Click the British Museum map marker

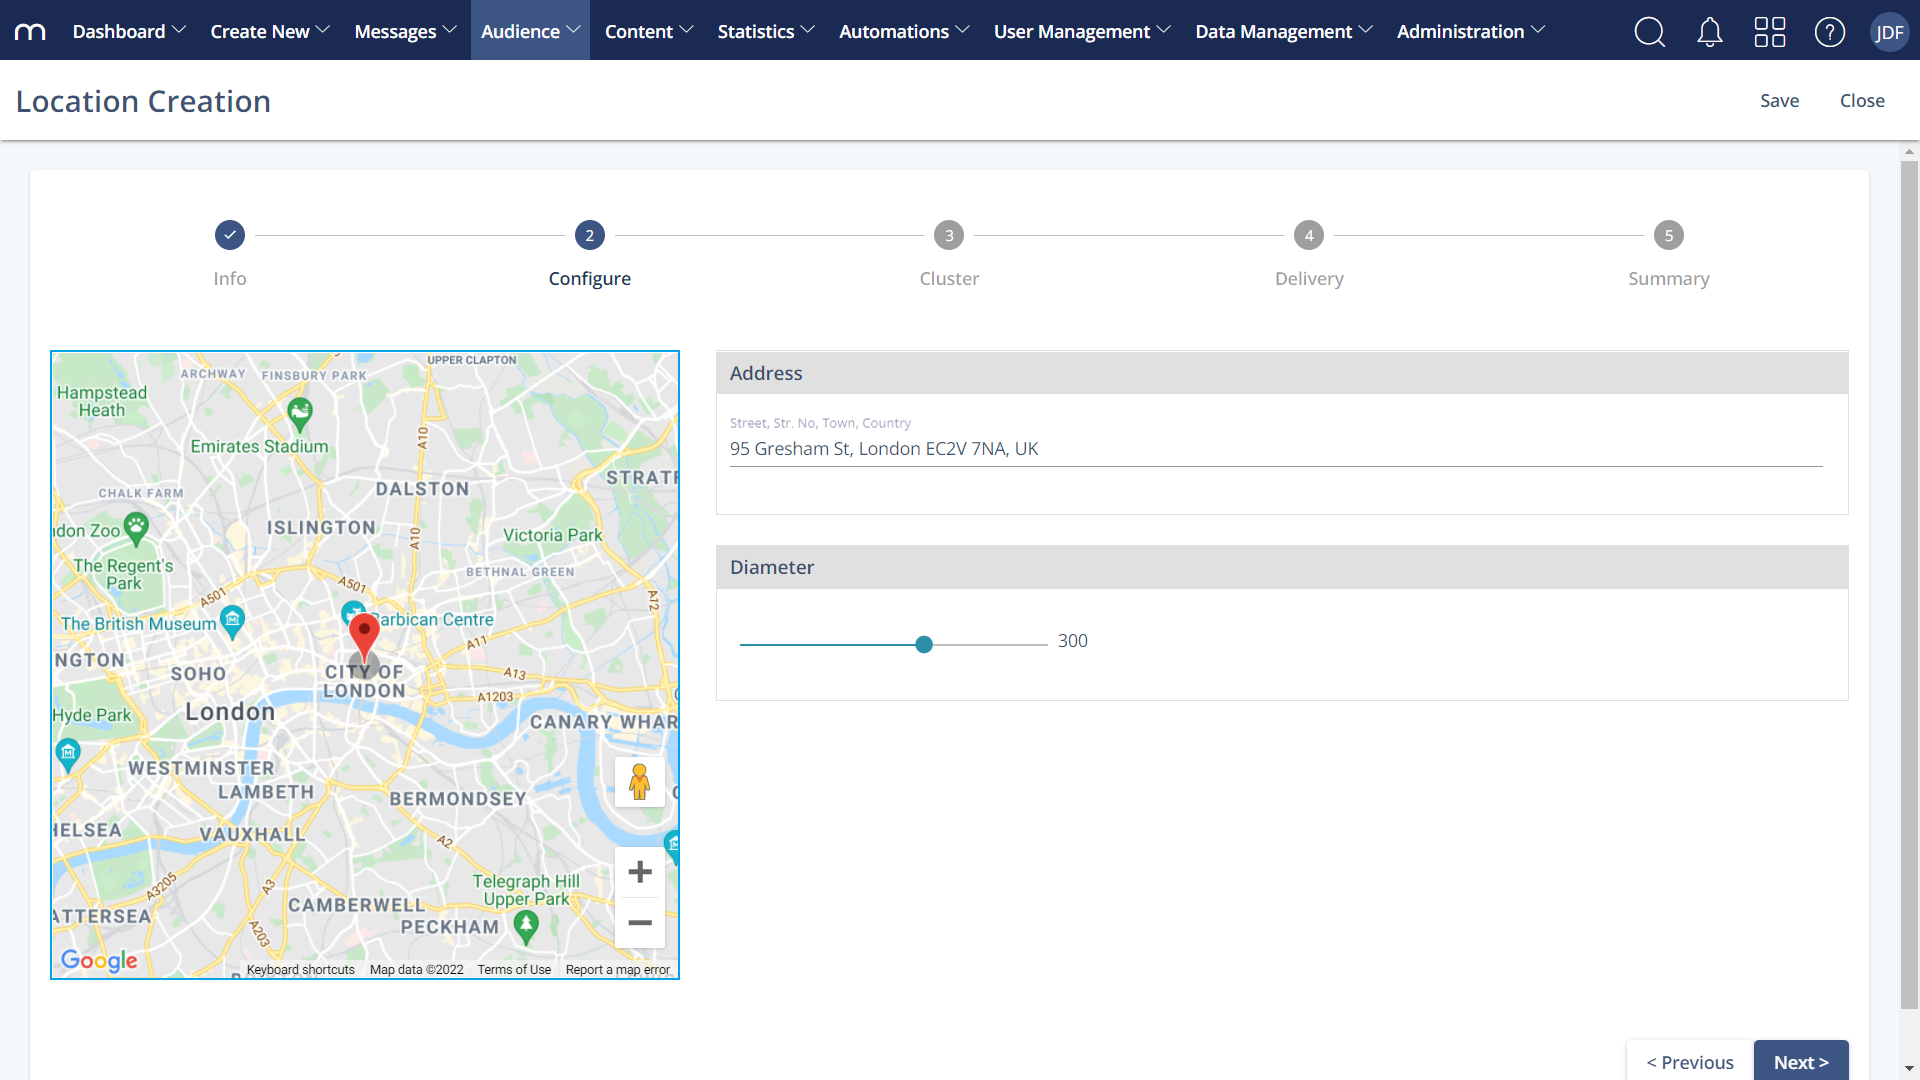[232, 621]
